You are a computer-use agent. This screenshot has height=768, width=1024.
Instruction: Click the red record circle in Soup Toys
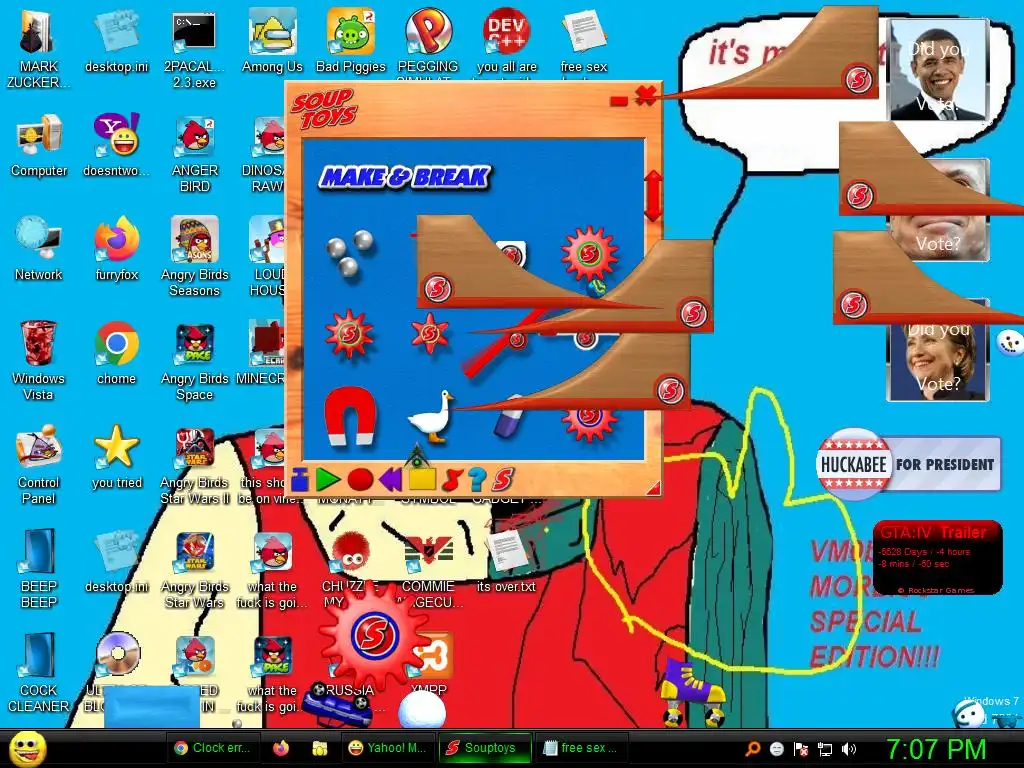(x=360, y=479)
